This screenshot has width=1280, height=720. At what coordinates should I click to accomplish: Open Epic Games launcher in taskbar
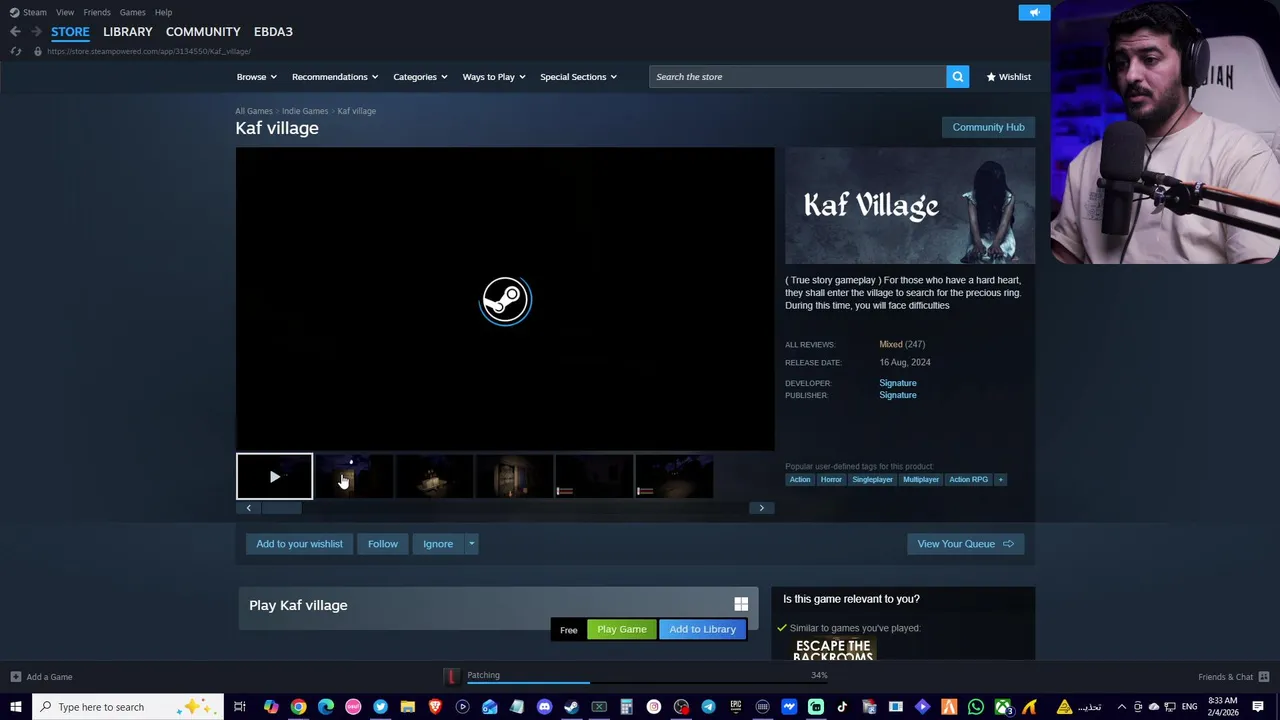(x=736, y=707)
